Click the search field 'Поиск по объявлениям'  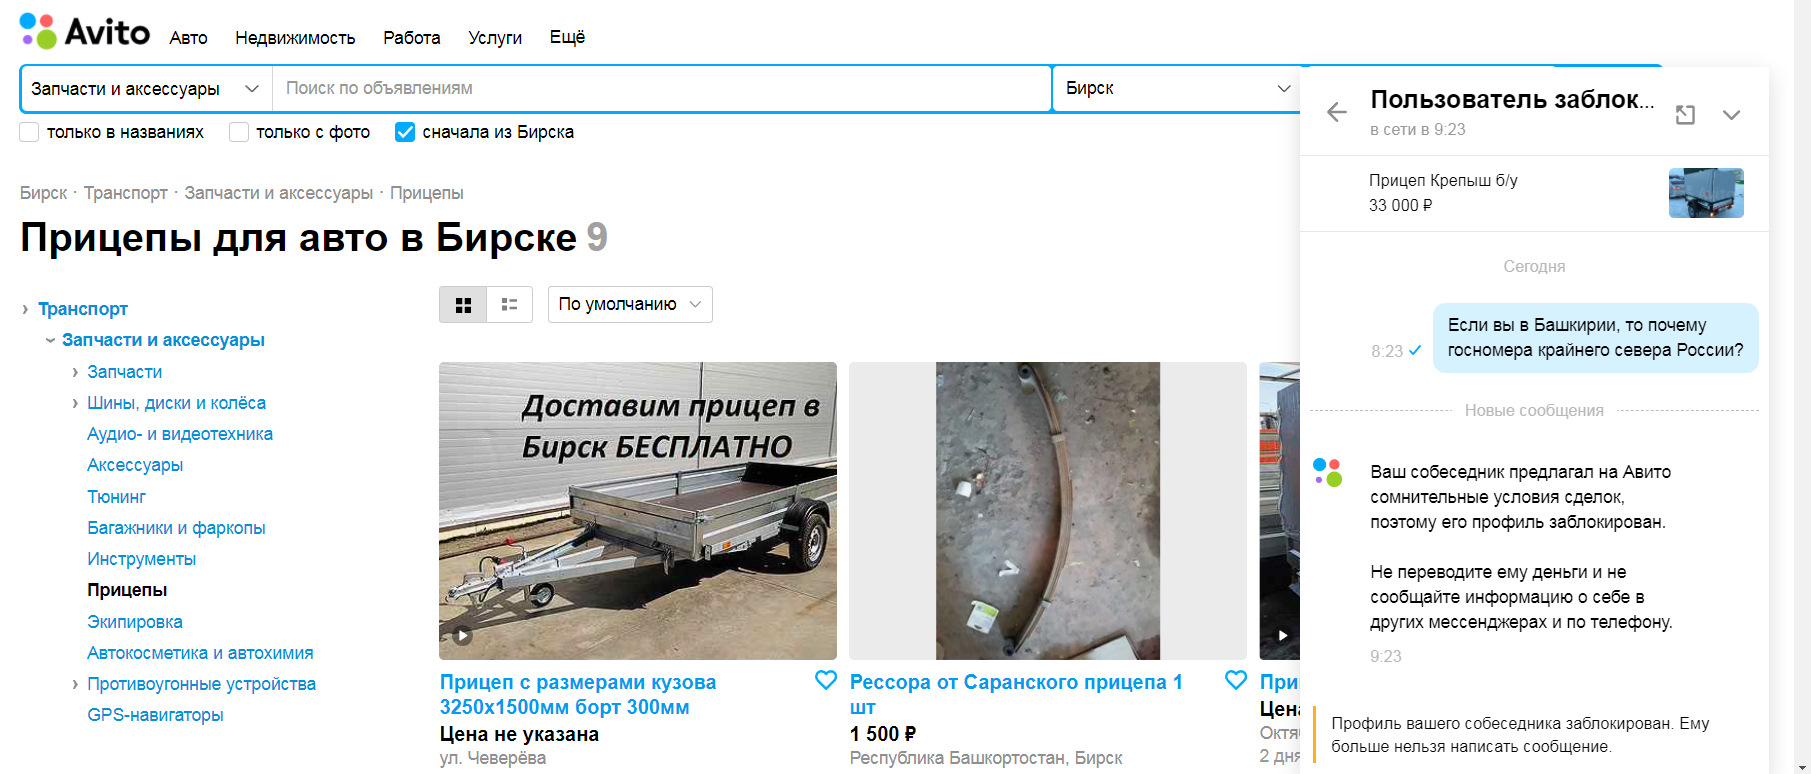(662, 89)
